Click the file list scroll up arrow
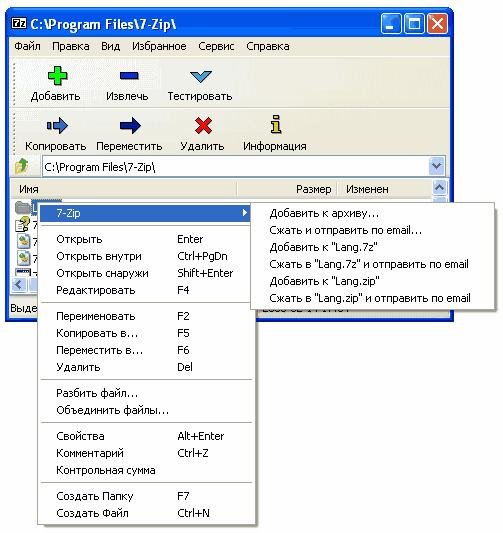This screenshot has width=503, height=533. tap(439, 187)
